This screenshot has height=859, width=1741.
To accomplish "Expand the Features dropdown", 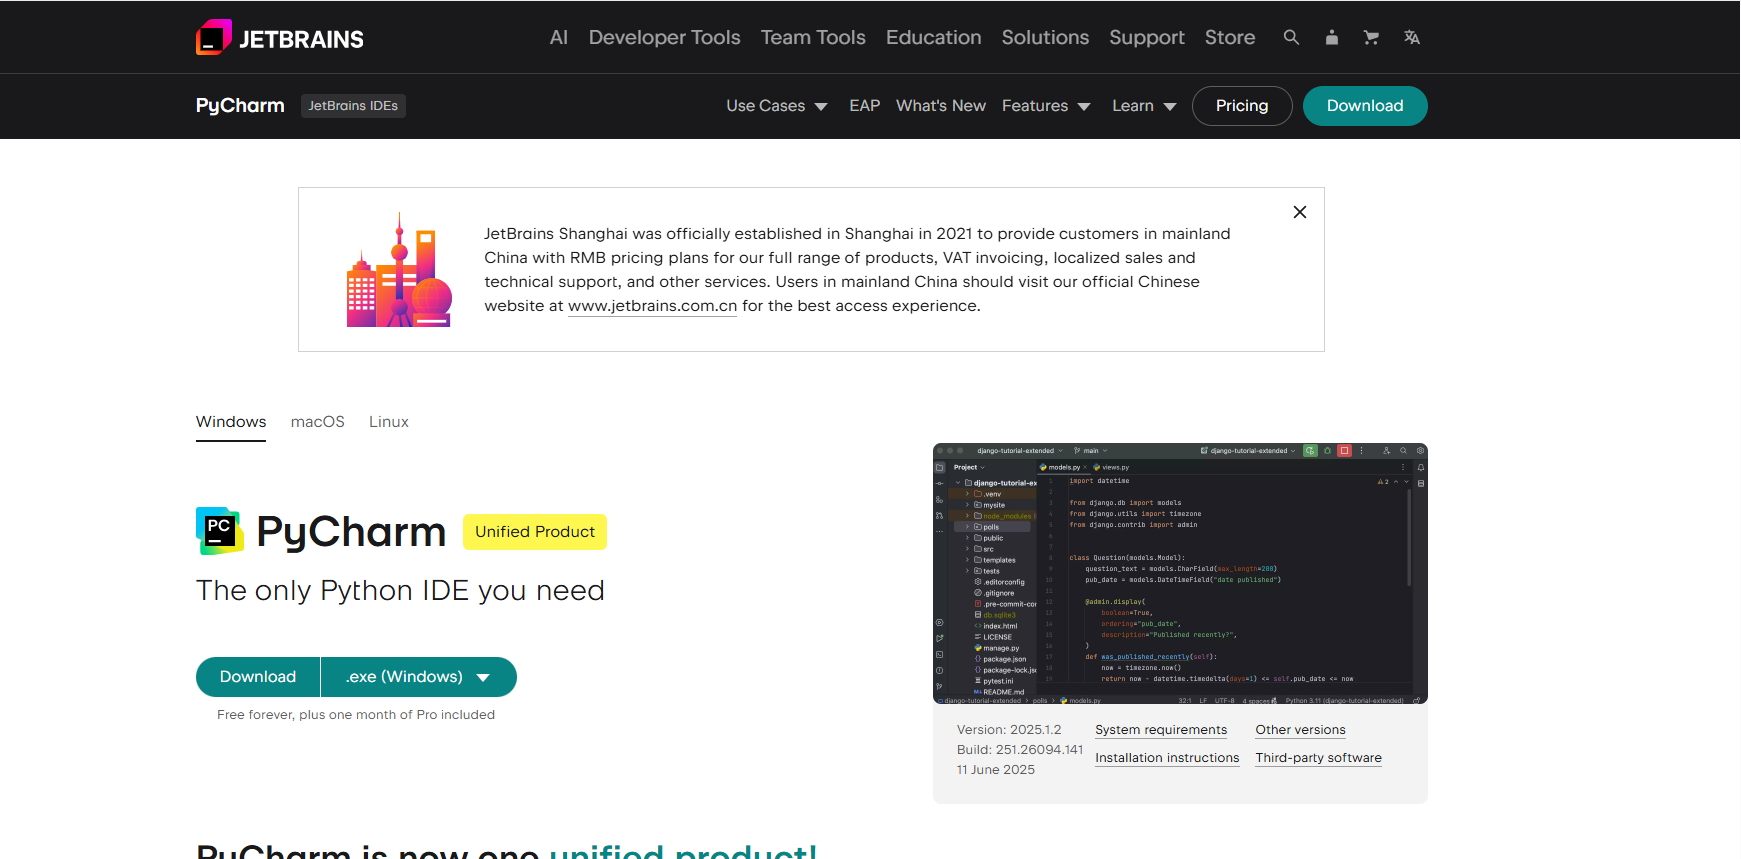I will pyautogui.click(x=1046, y=106).
